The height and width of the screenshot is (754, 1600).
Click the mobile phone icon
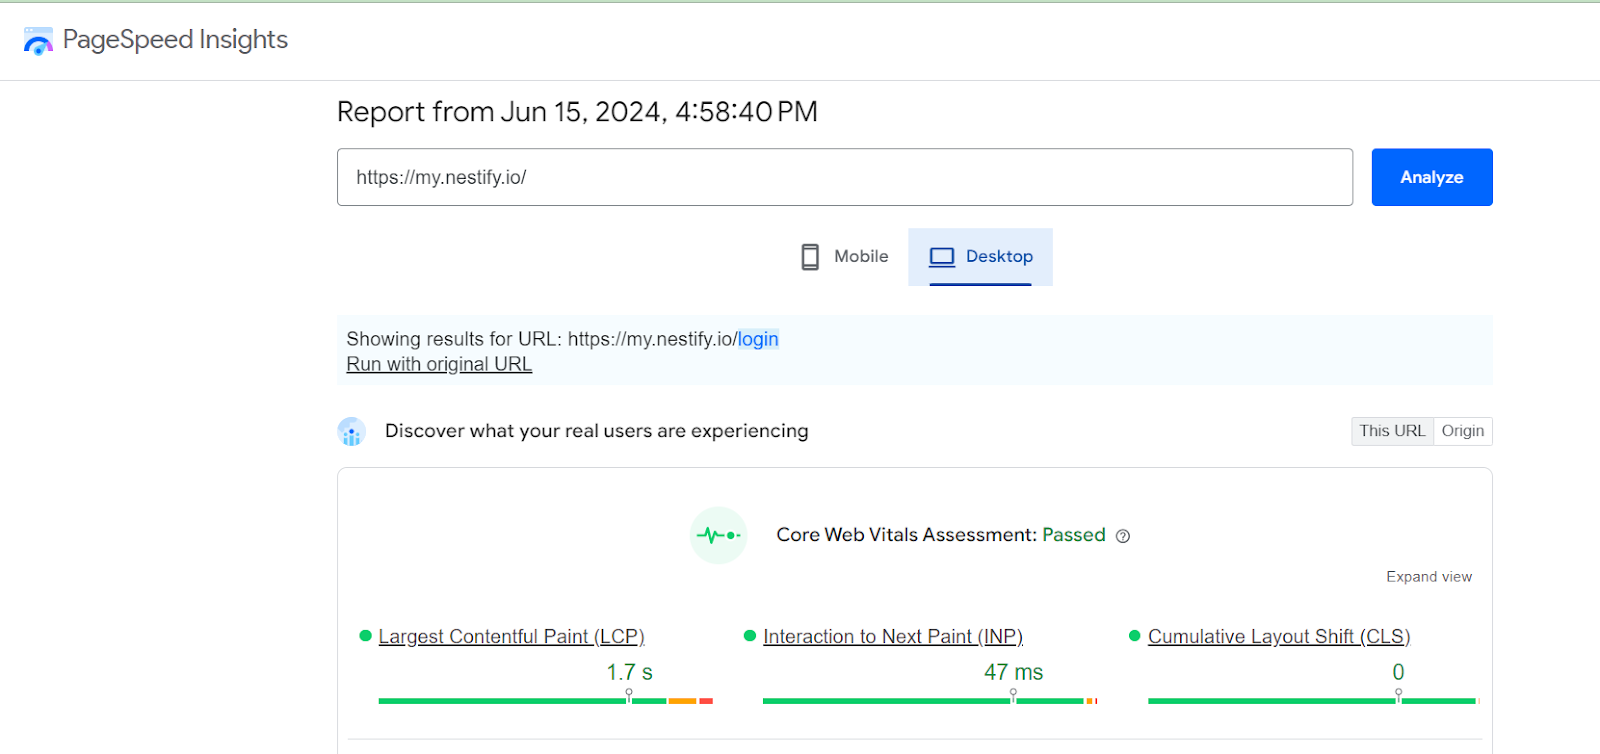[x=810, y=257]
